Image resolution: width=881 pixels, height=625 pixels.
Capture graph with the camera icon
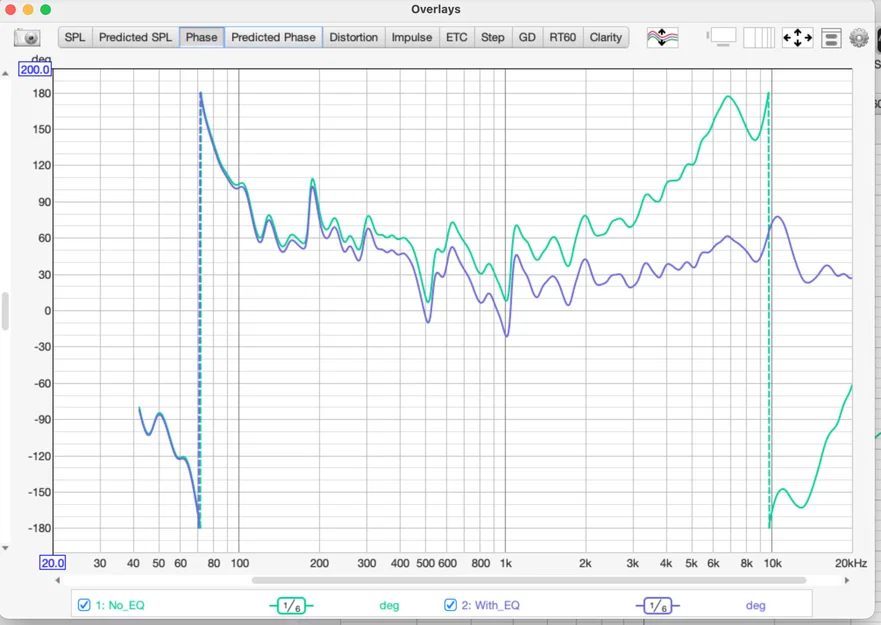(26, 38)
